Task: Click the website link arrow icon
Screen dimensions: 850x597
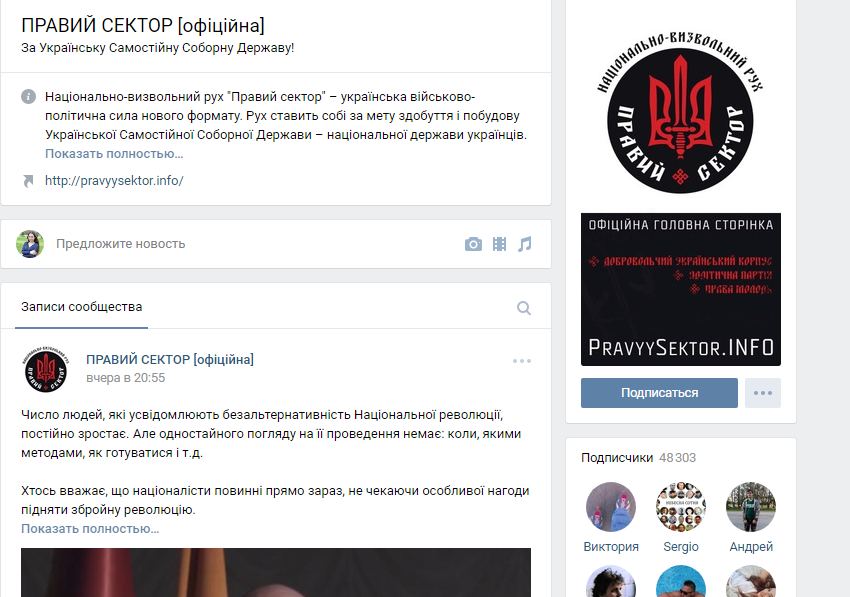Action: click(x=28, y=181)
